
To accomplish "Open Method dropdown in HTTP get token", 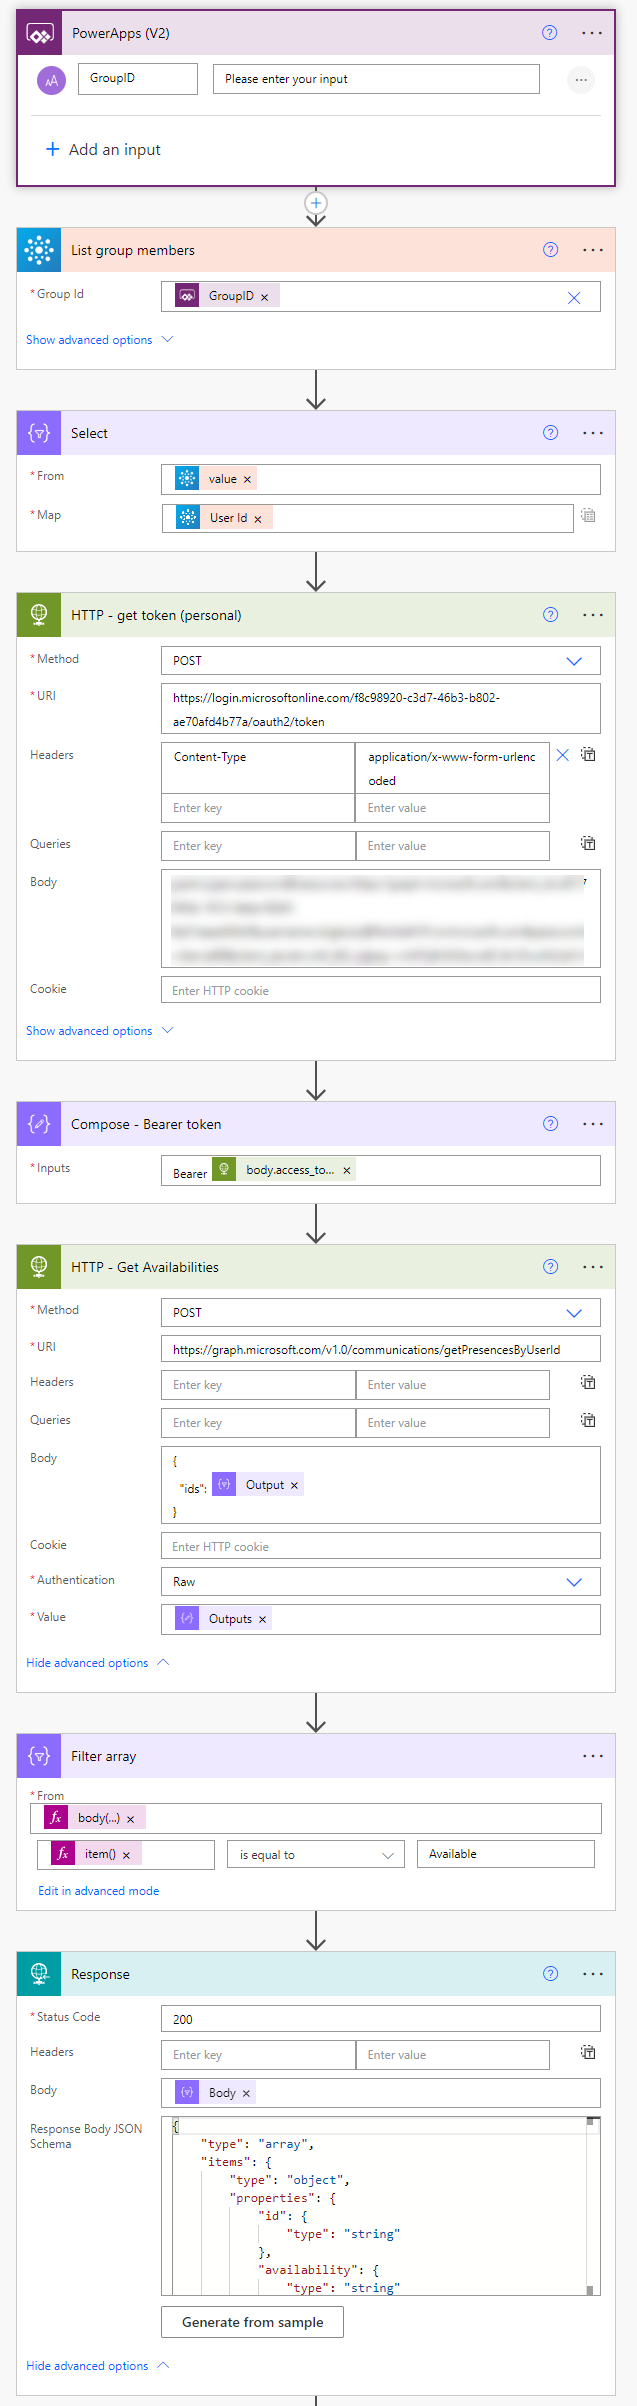I will pos(574,661).
